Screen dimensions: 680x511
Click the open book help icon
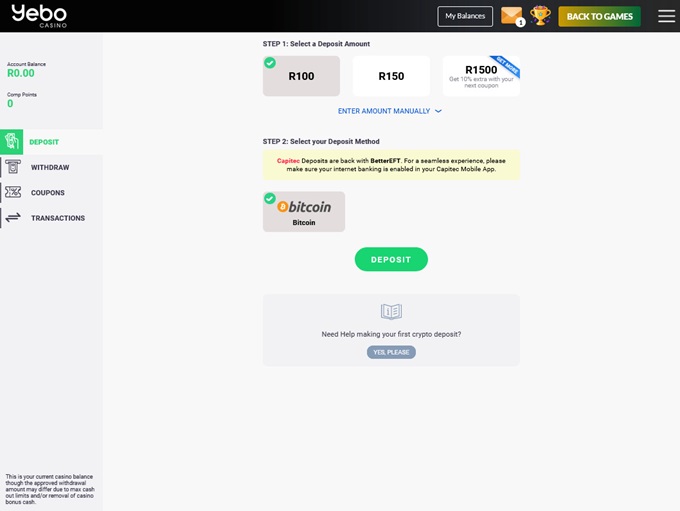pyautogui.click(x=391, y=312)
